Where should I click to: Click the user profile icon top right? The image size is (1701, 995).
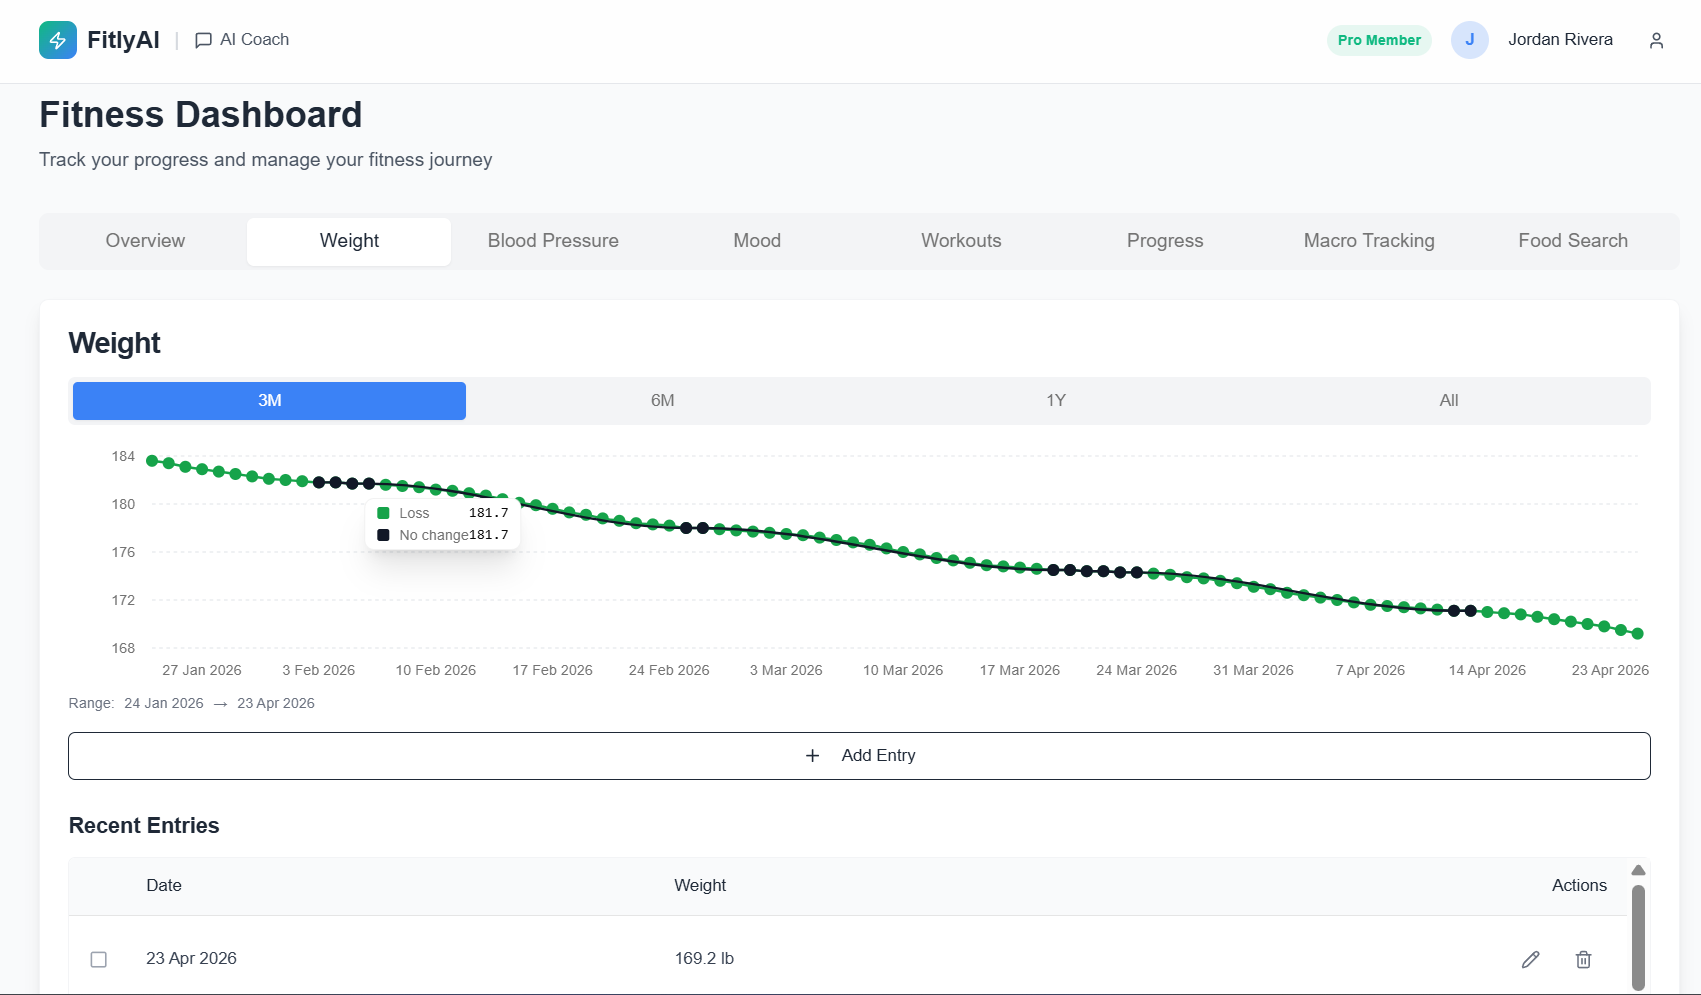click(x=1656, y=40)
